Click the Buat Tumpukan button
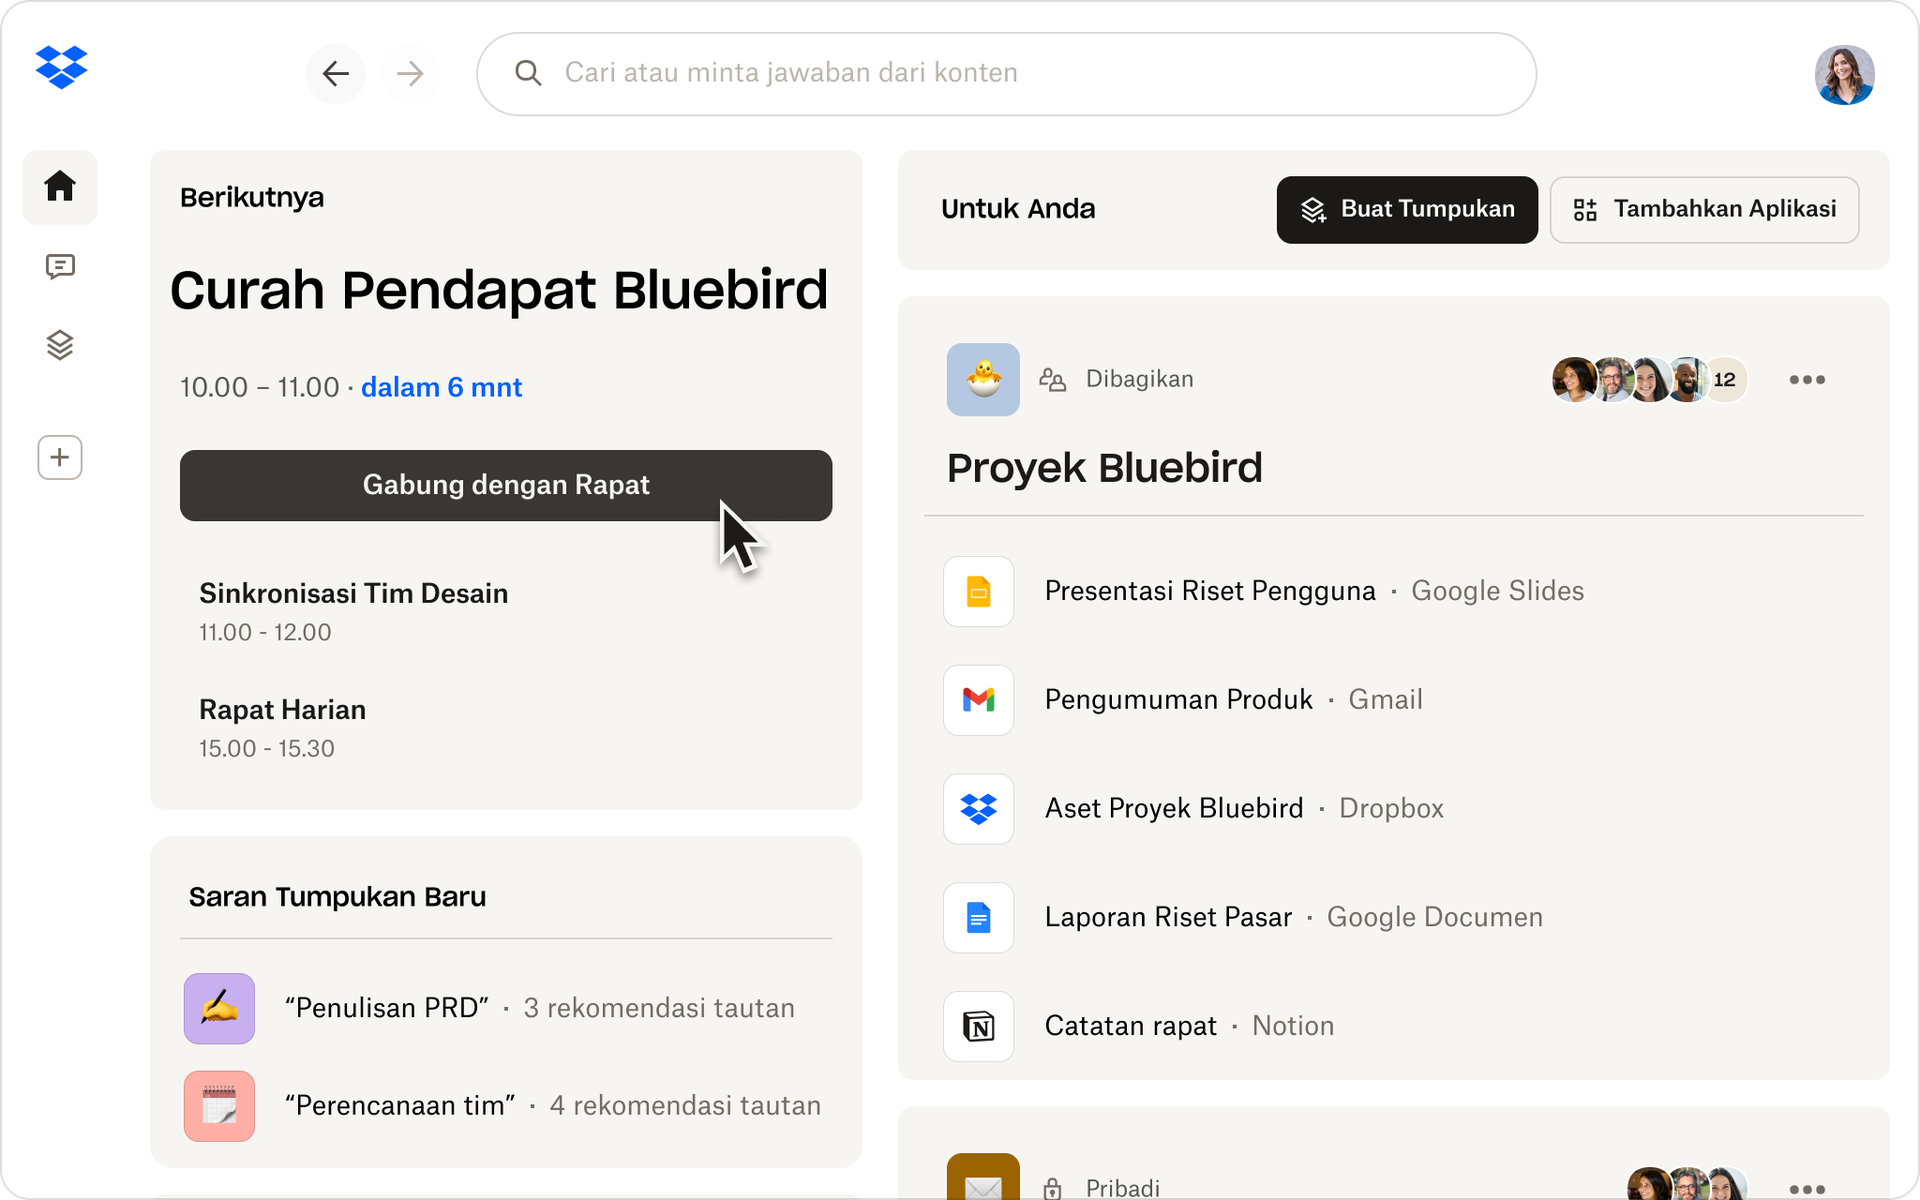This screenshot has width=1920, height=1200. click(x=1406, y=210)
